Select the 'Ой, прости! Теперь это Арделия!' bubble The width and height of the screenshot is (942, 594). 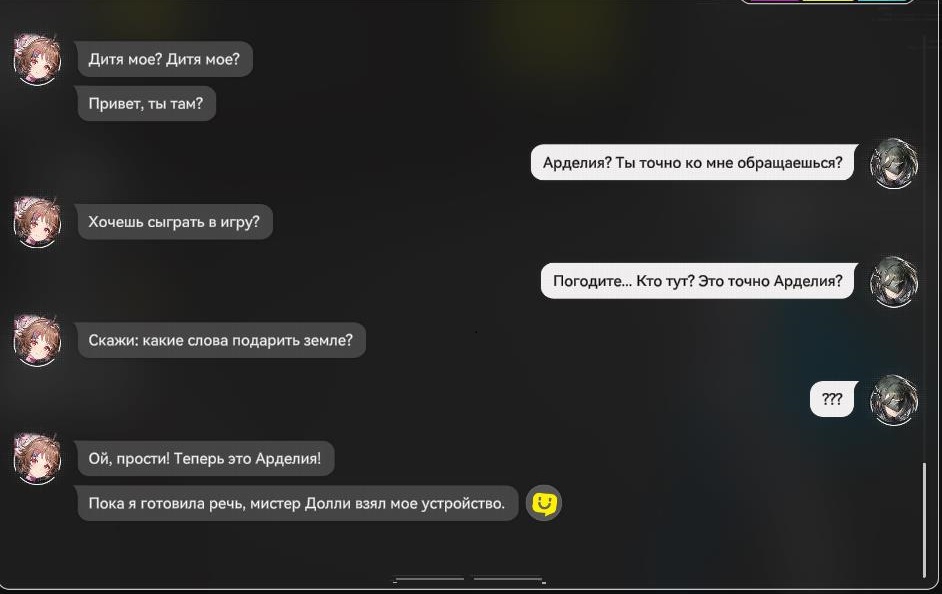pos(205,458)
